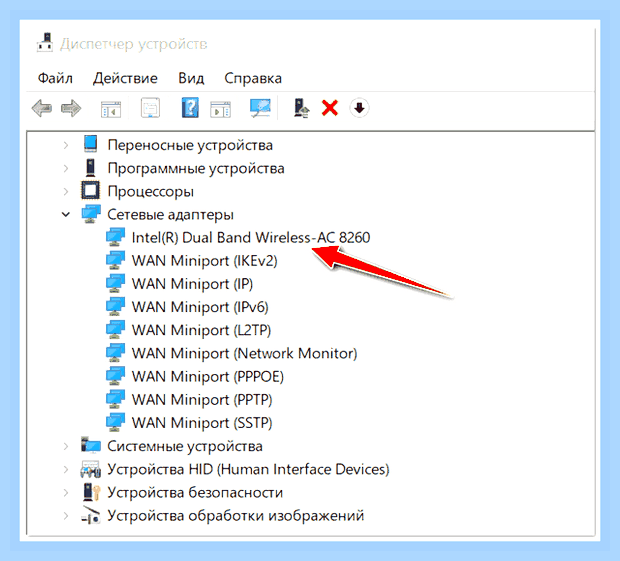Select Устройства обработки изображений label
The width and height of the screenshot is (620, 561).
pos(235,516)
